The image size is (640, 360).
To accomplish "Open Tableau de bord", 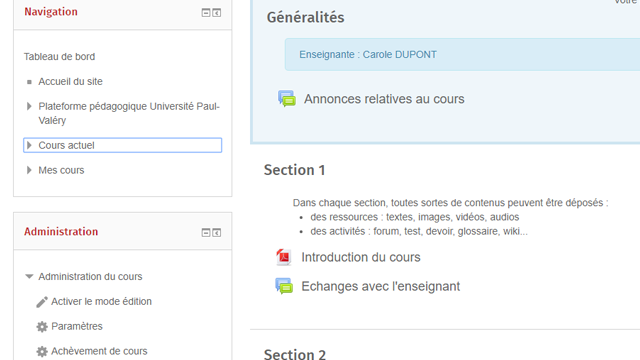I will (59, 57).
